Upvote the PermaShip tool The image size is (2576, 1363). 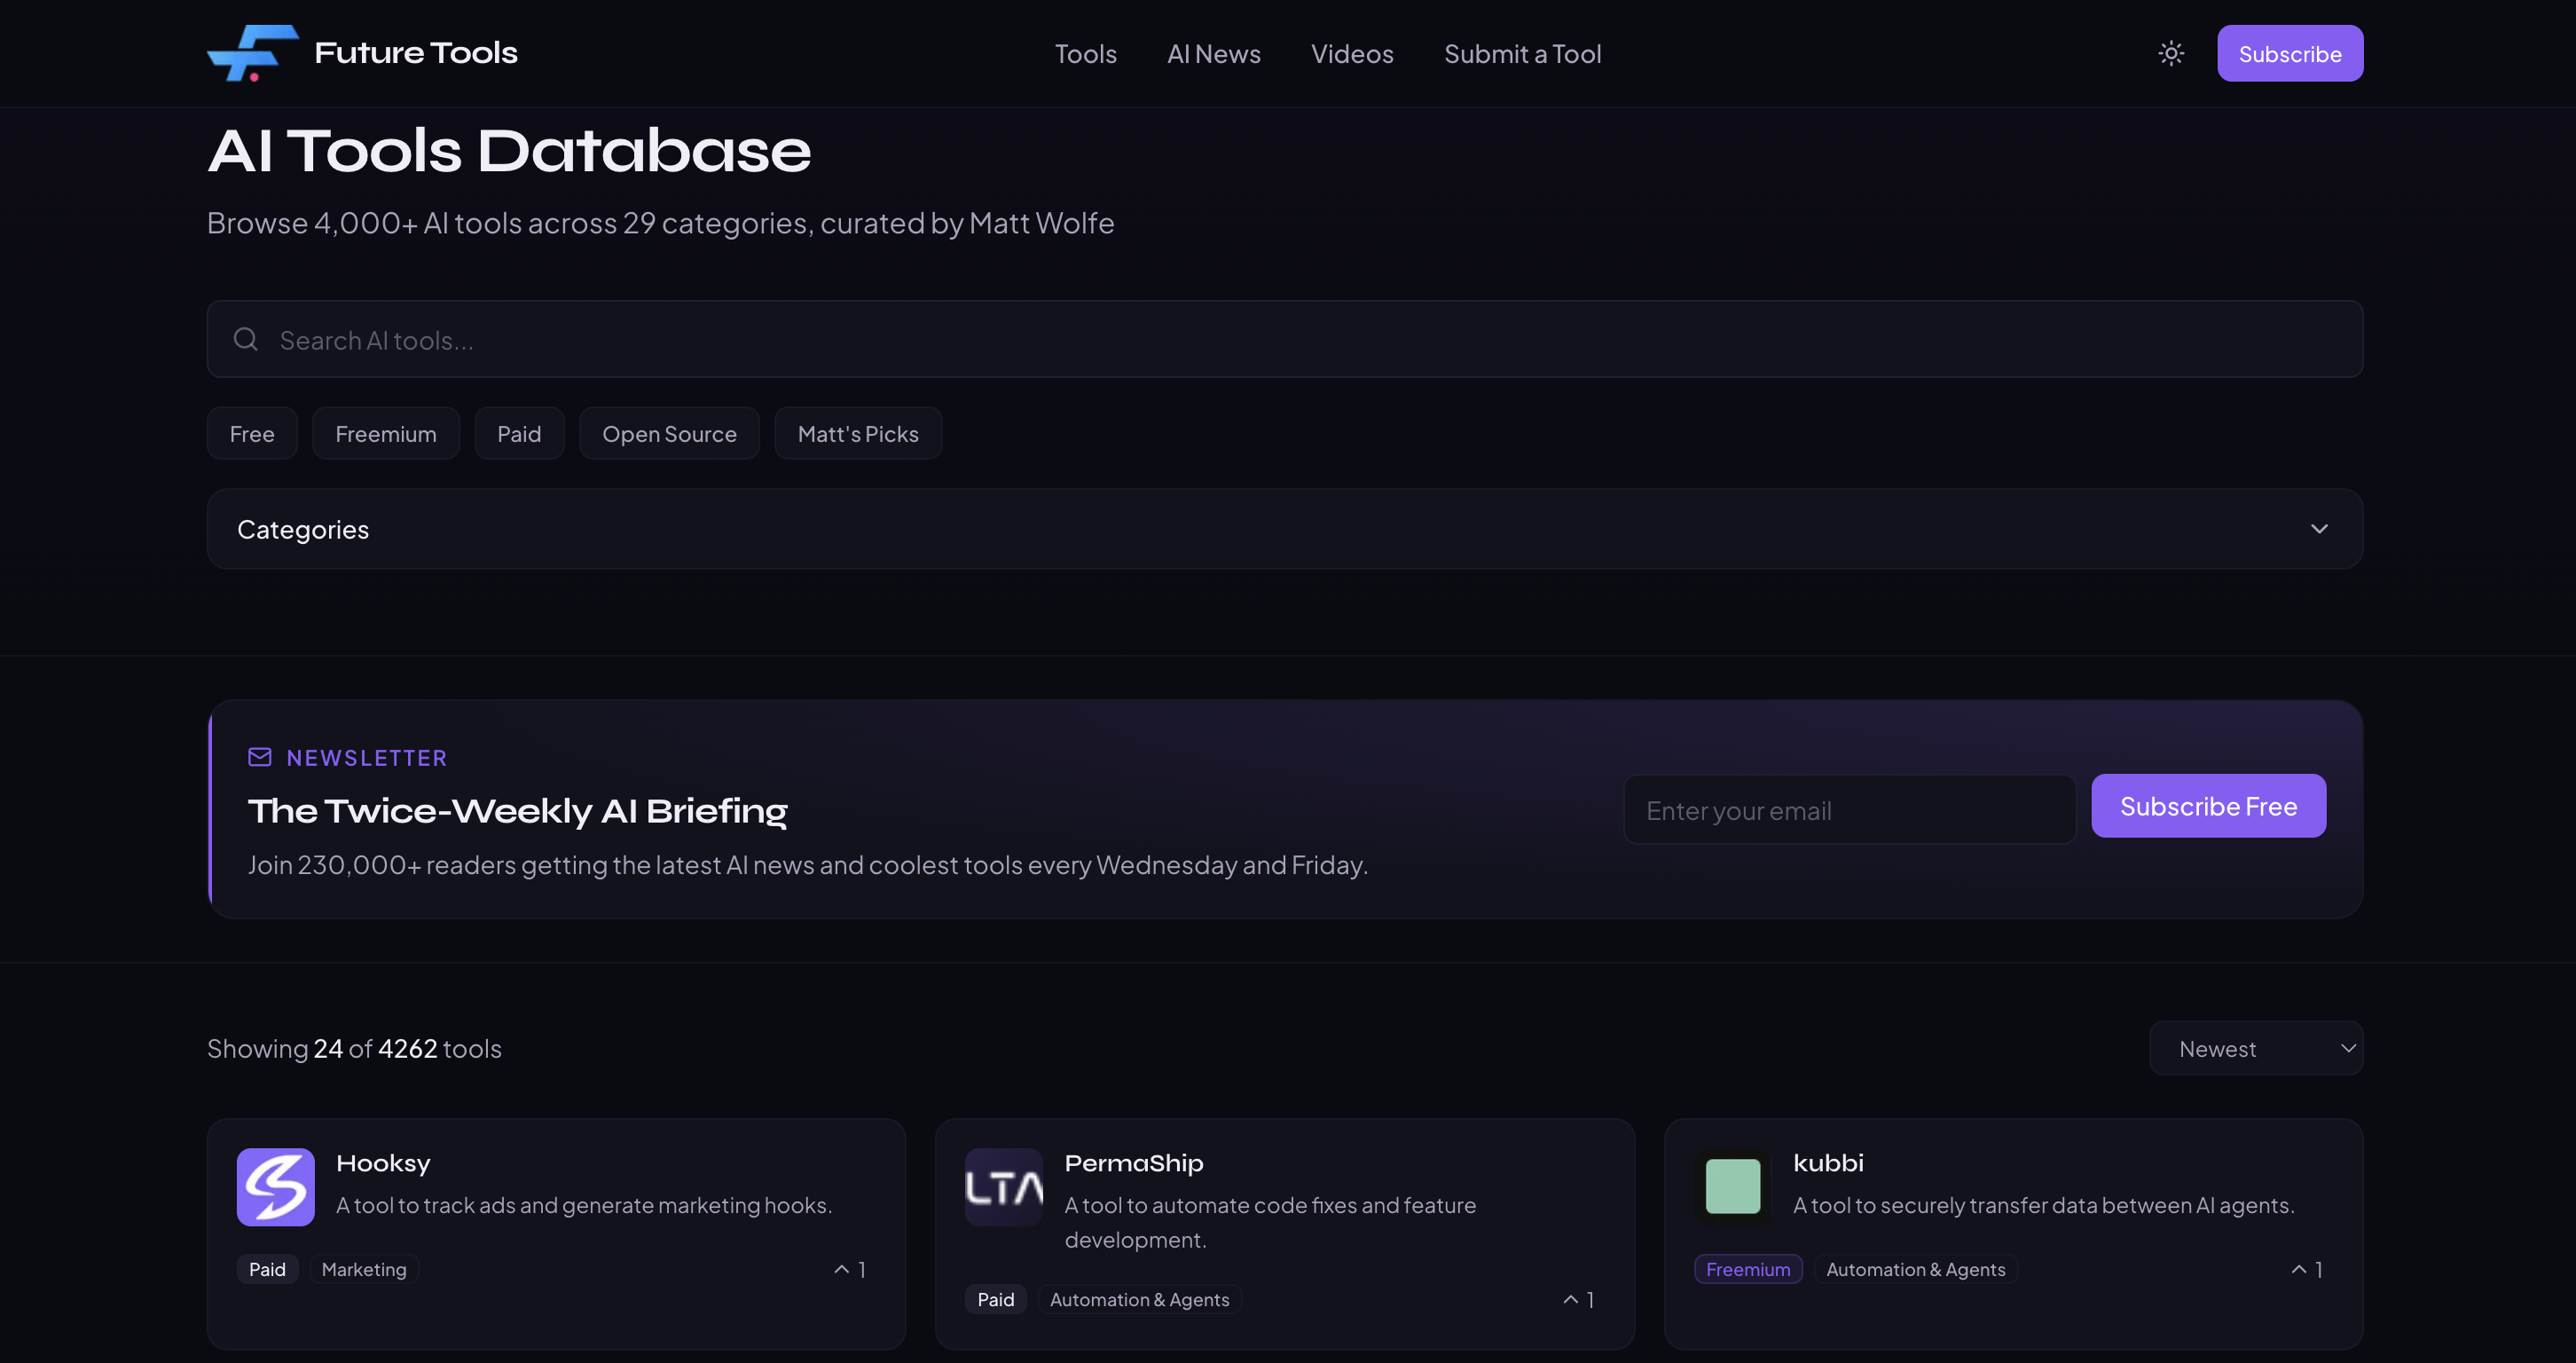point(1578,1299)
